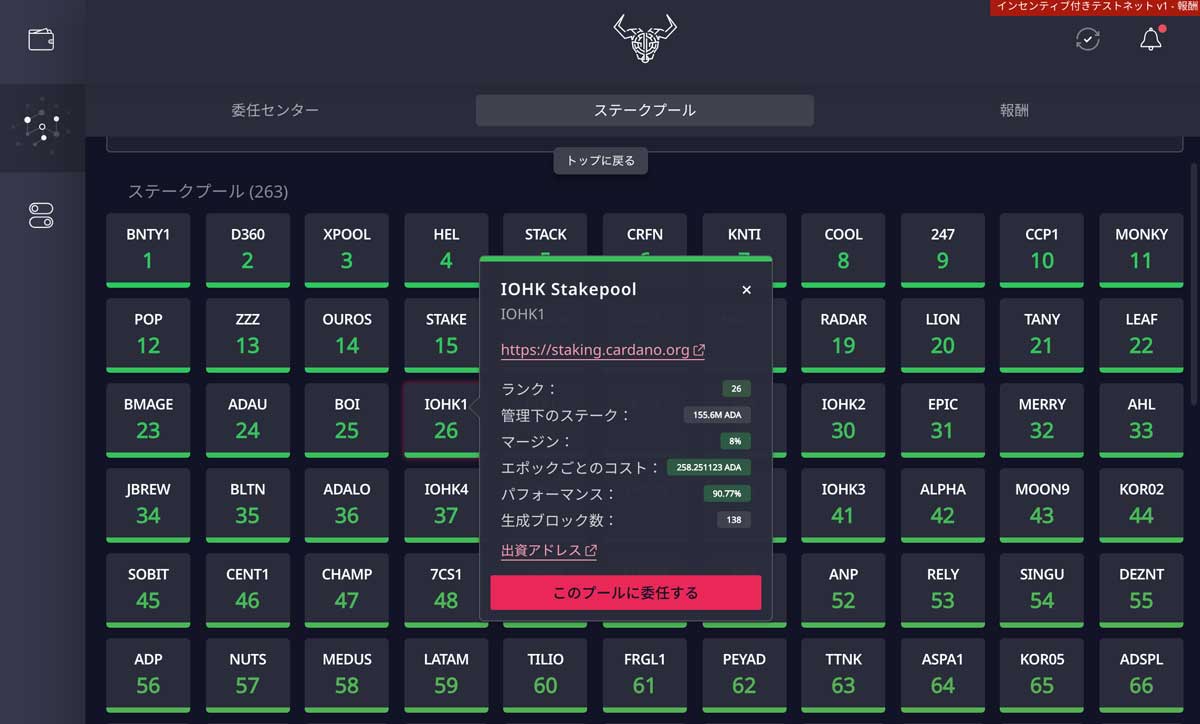Select the DEZNT stake pool tile
The height and width of the screenshot is (724, 1200).
[x=1141, y=590]
